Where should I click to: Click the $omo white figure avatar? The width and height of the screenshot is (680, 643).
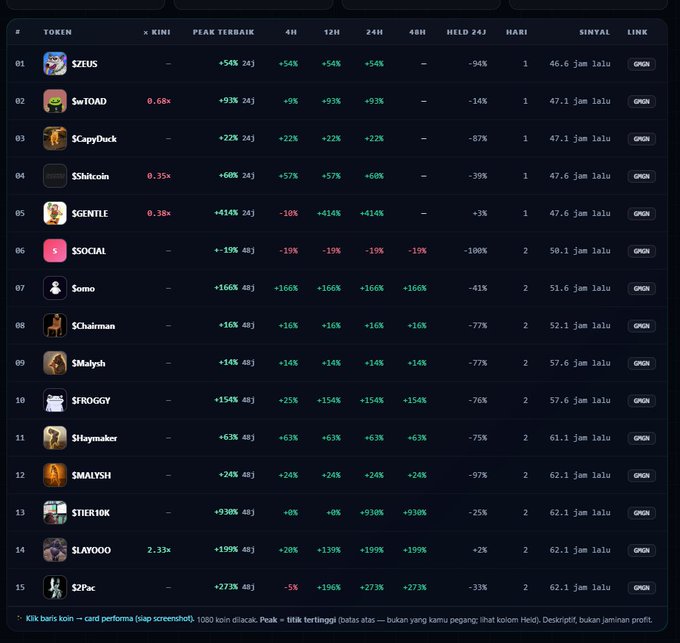pos(55,288)
